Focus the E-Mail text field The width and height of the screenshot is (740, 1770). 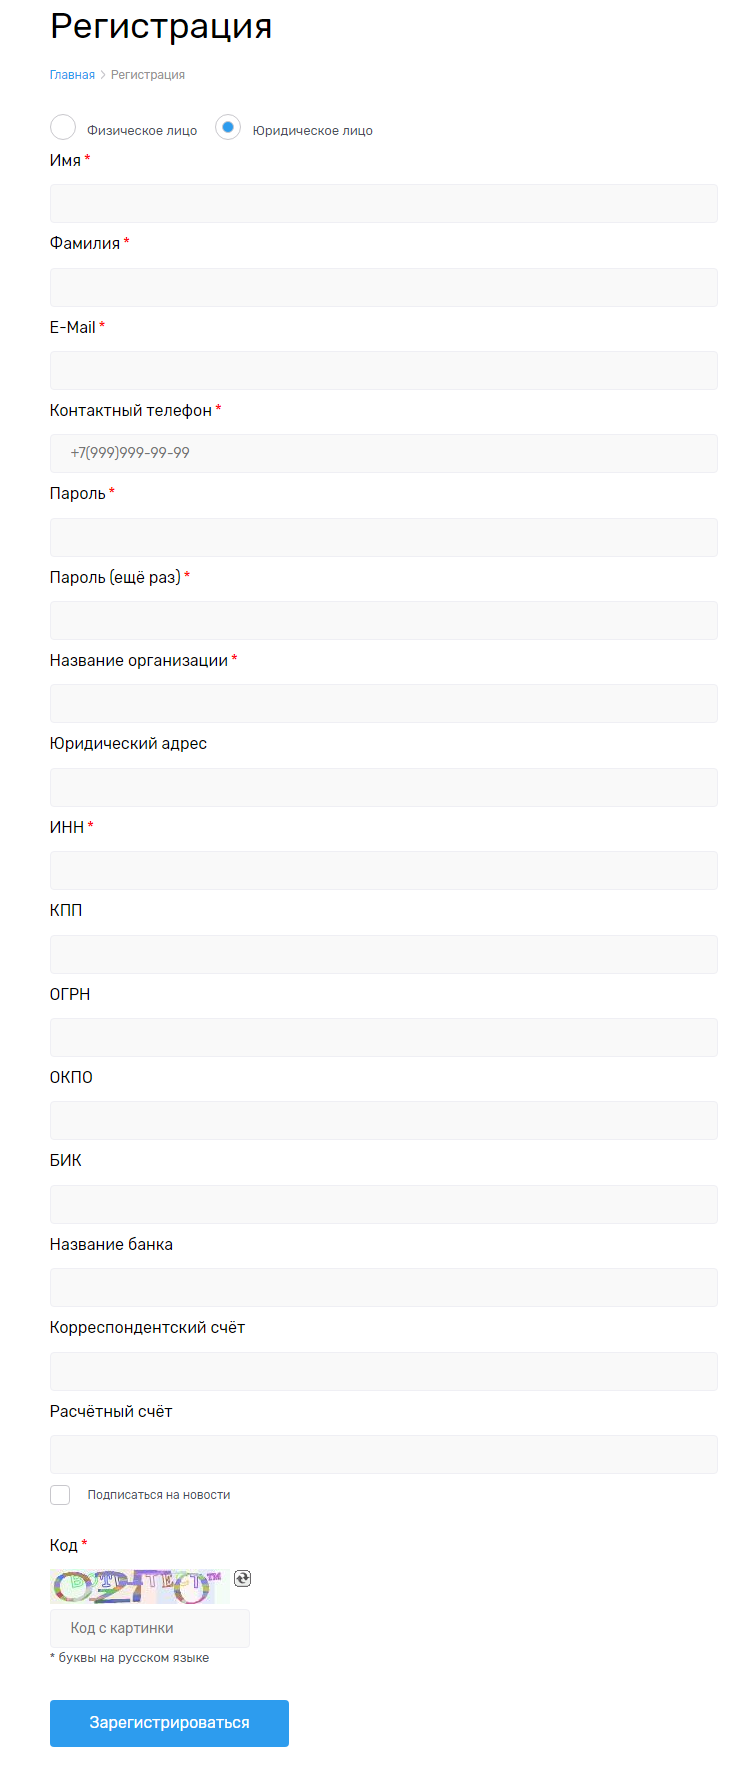coord(384,370)
